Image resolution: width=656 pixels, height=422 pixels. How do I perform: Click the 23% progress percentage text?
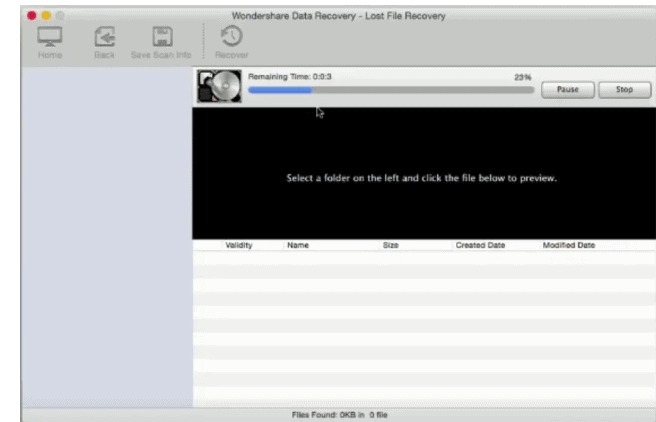tap(523, 77)
